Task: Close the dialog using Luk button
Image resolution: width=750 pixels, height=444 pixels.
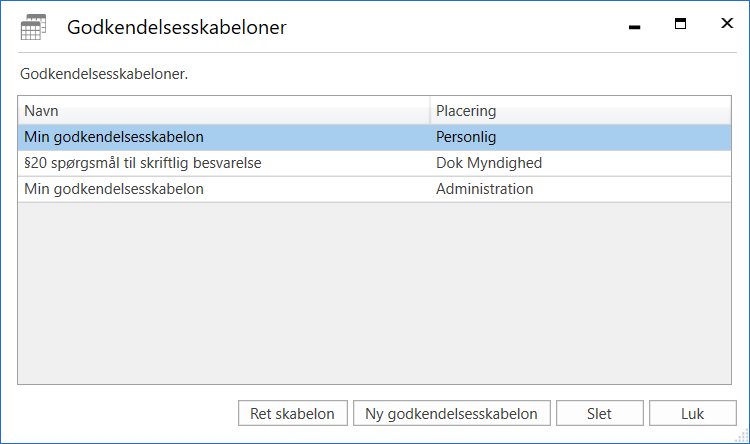Action: tap(692, 413)
